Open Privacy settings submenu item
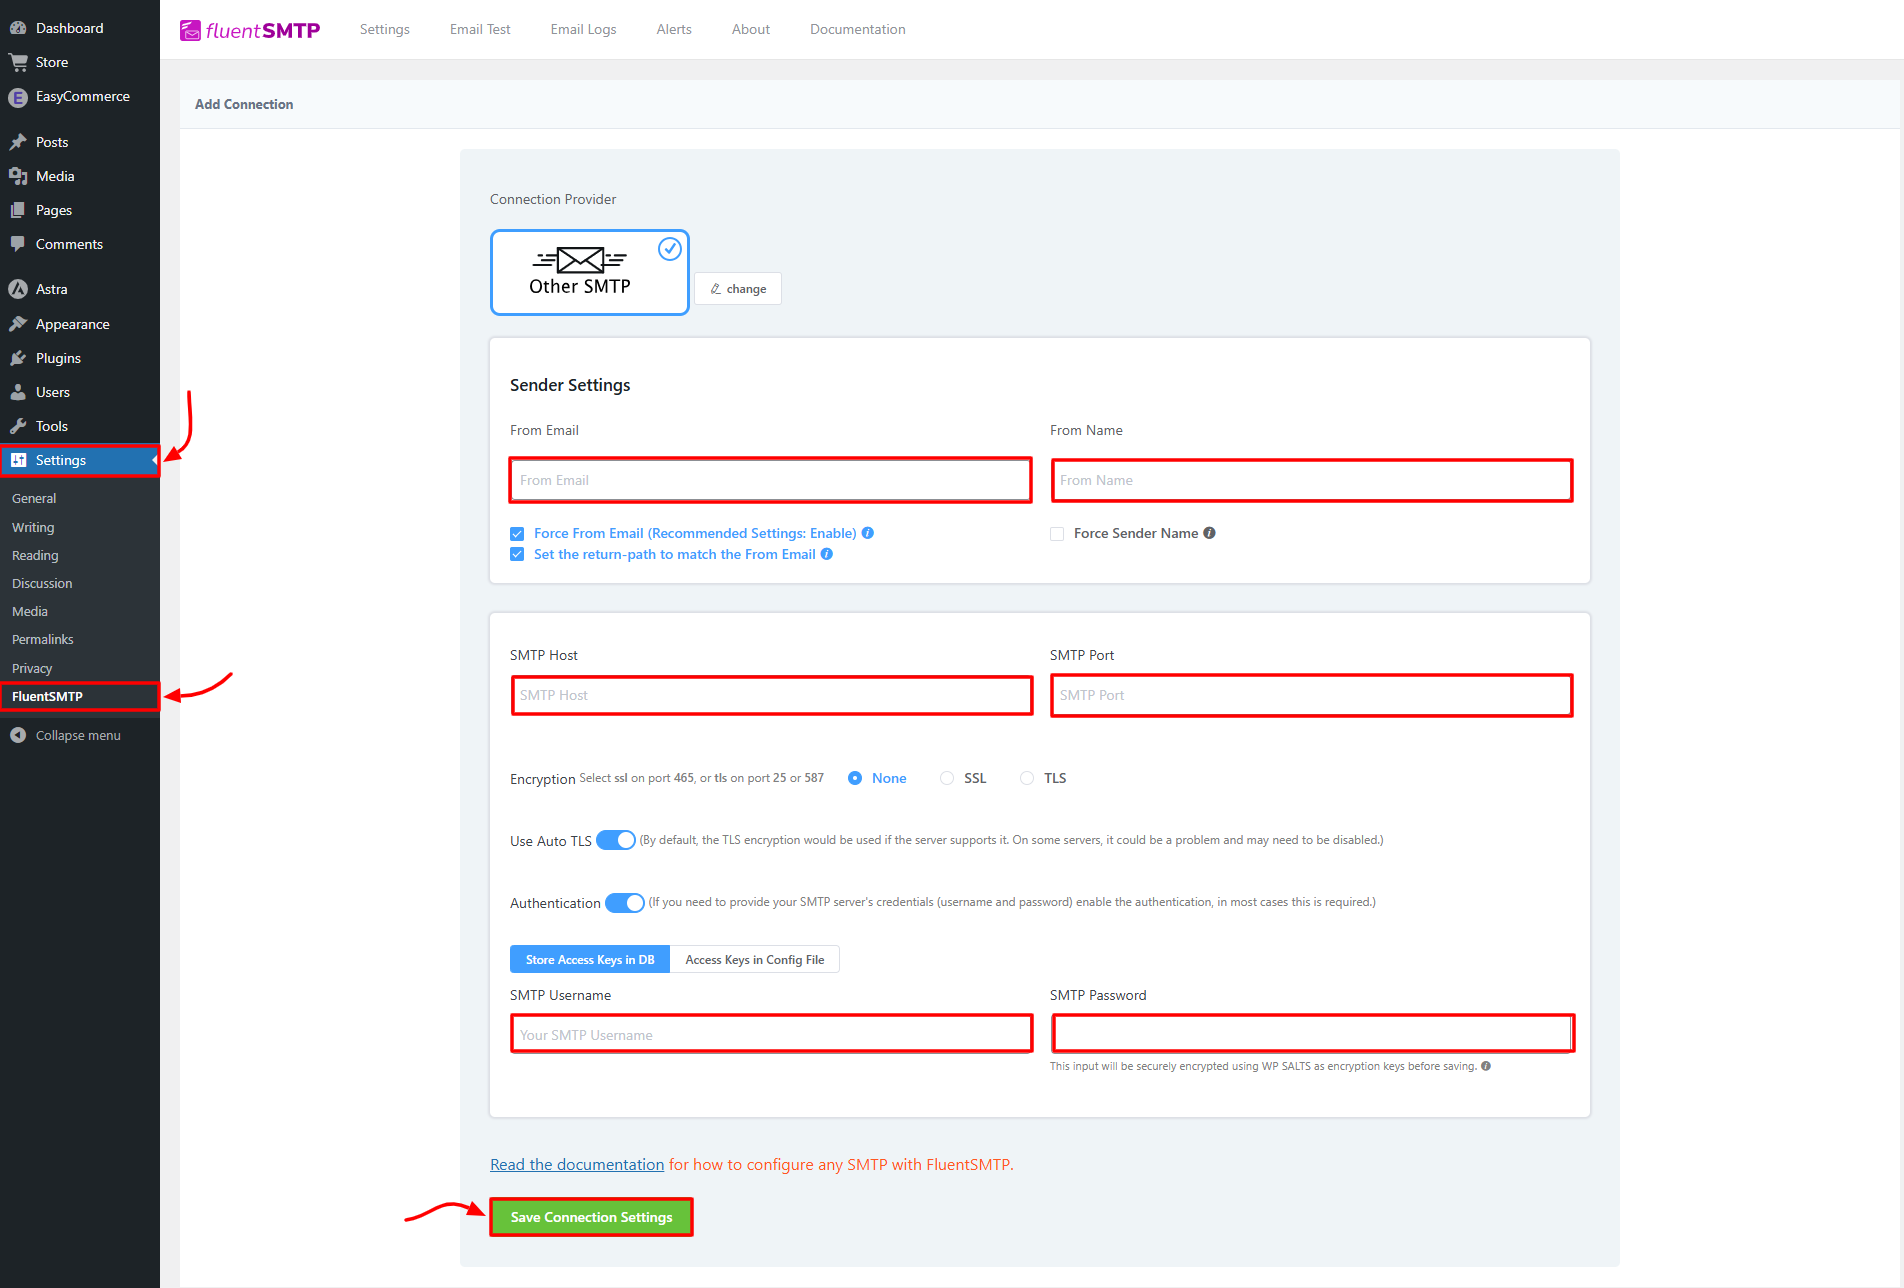 coord(32,668)
